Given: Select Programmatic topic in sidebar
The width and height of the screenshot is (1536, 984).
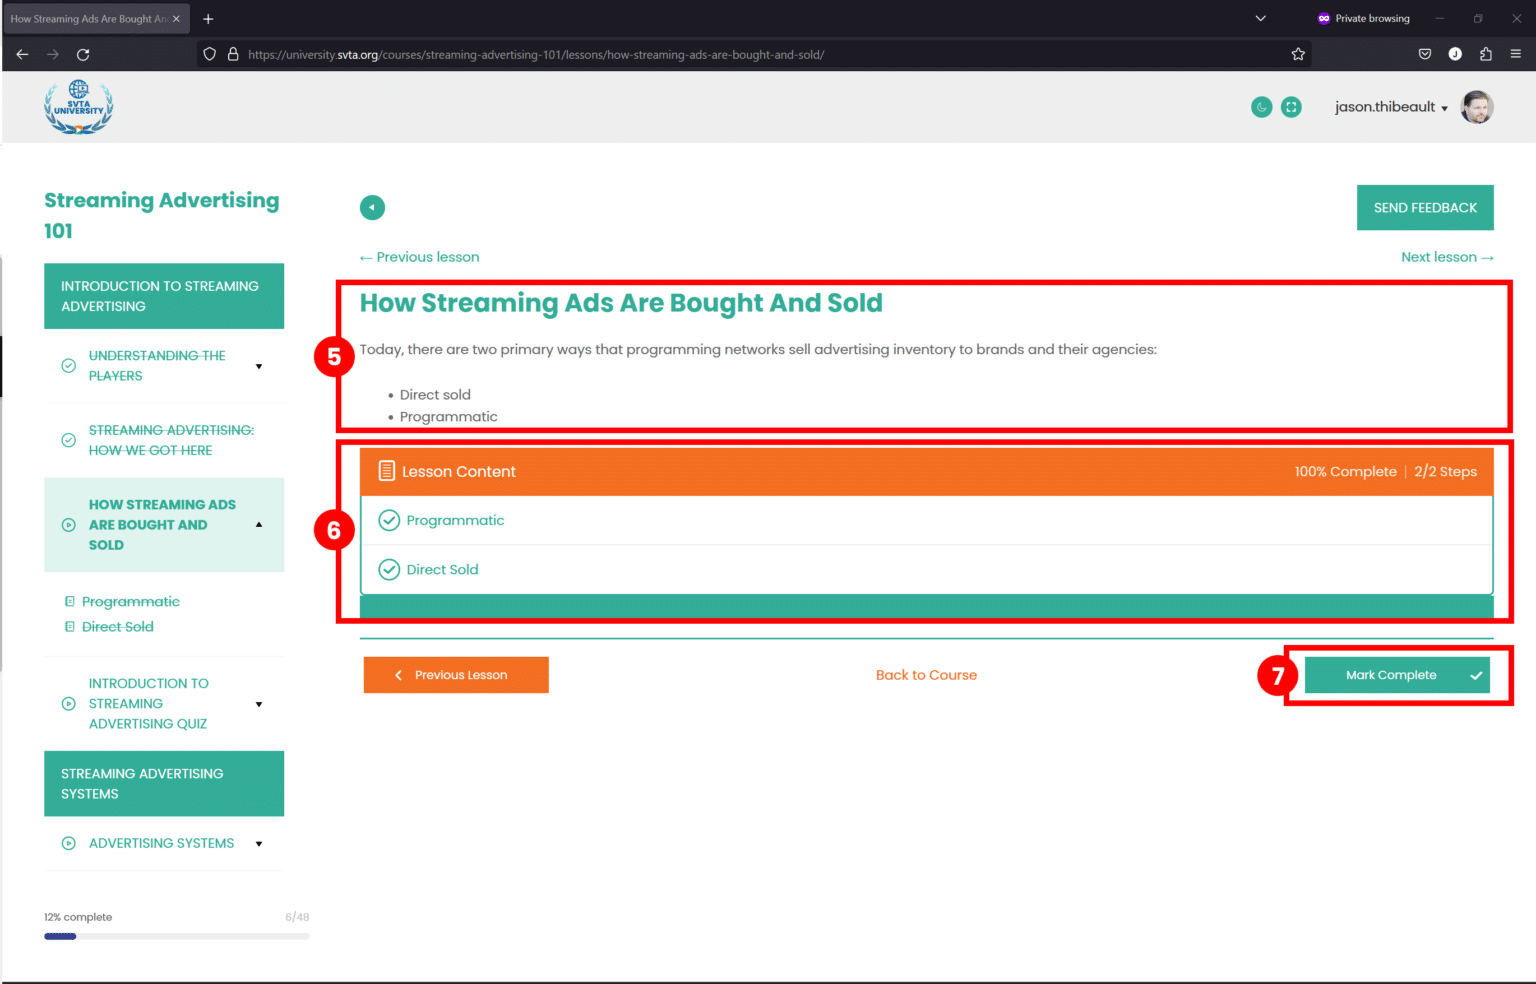Looking at the screenshot, I should tap(131, 602).
